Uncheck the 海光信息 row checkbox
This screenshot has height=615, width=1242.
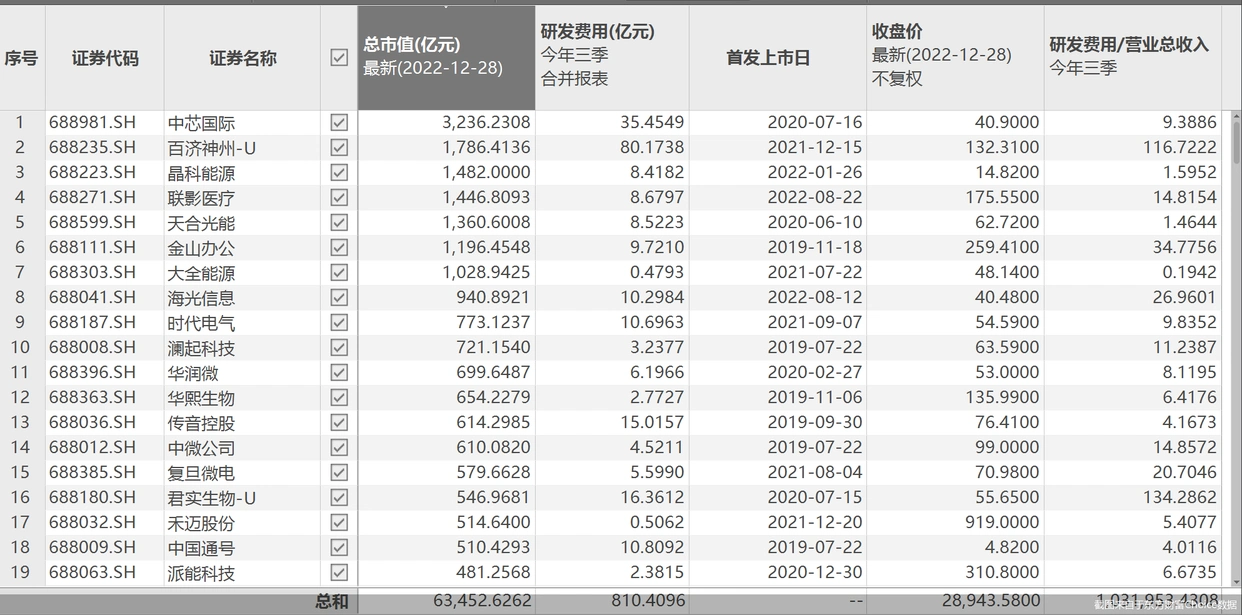coord(339,297)
